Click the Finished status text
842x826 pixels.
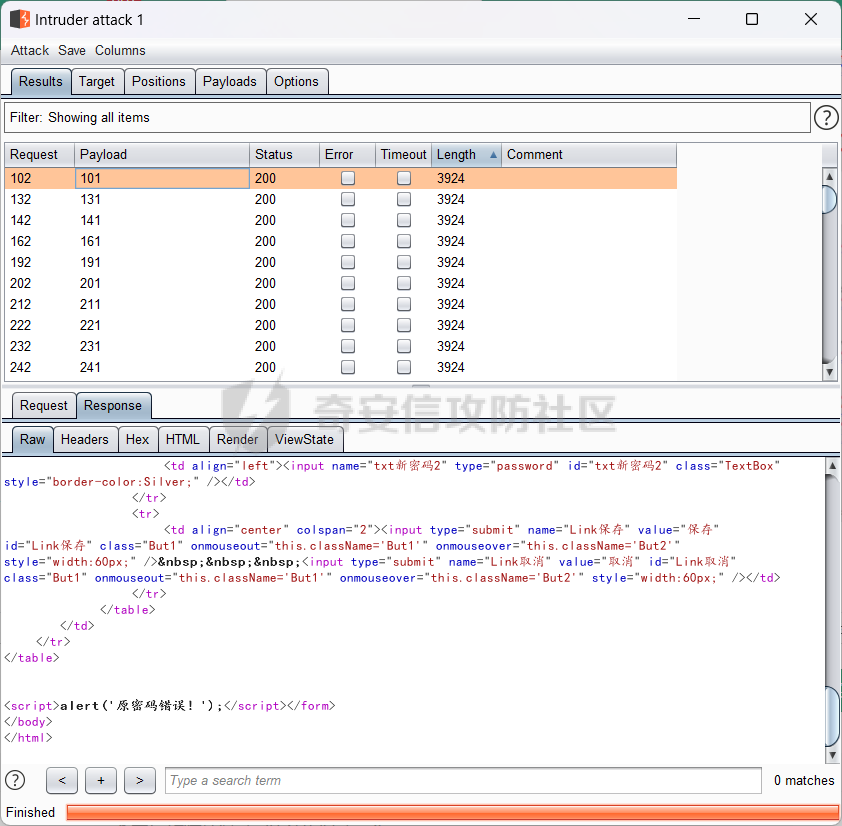click(x=31, y=812)
